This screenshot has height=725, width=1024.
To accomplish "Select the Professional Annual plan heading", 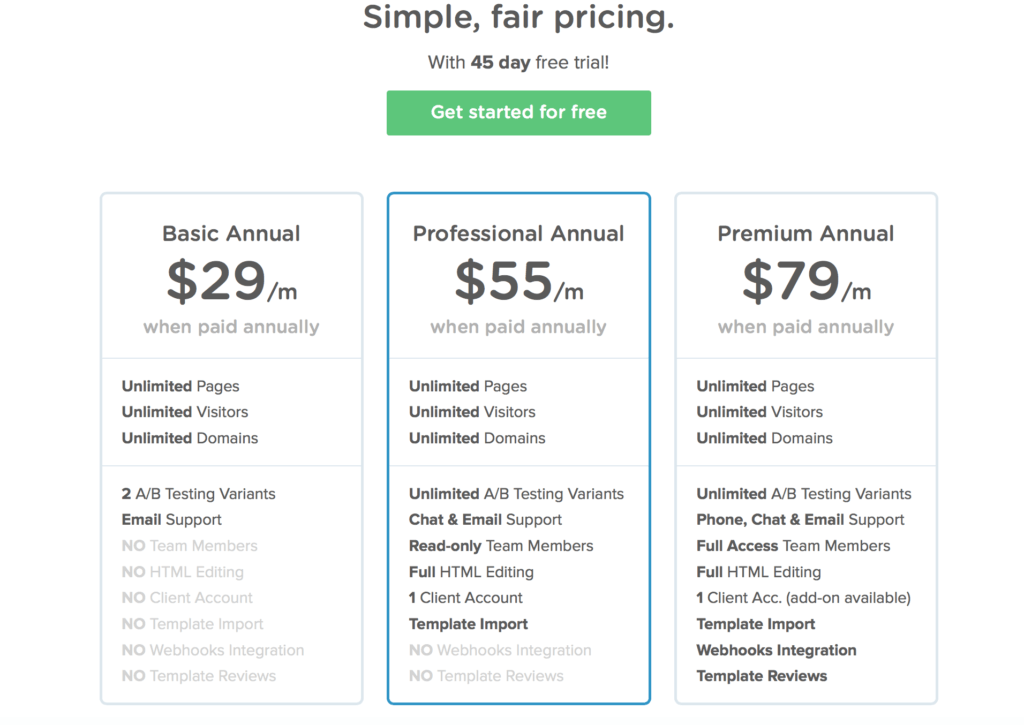I will [518, 234].
